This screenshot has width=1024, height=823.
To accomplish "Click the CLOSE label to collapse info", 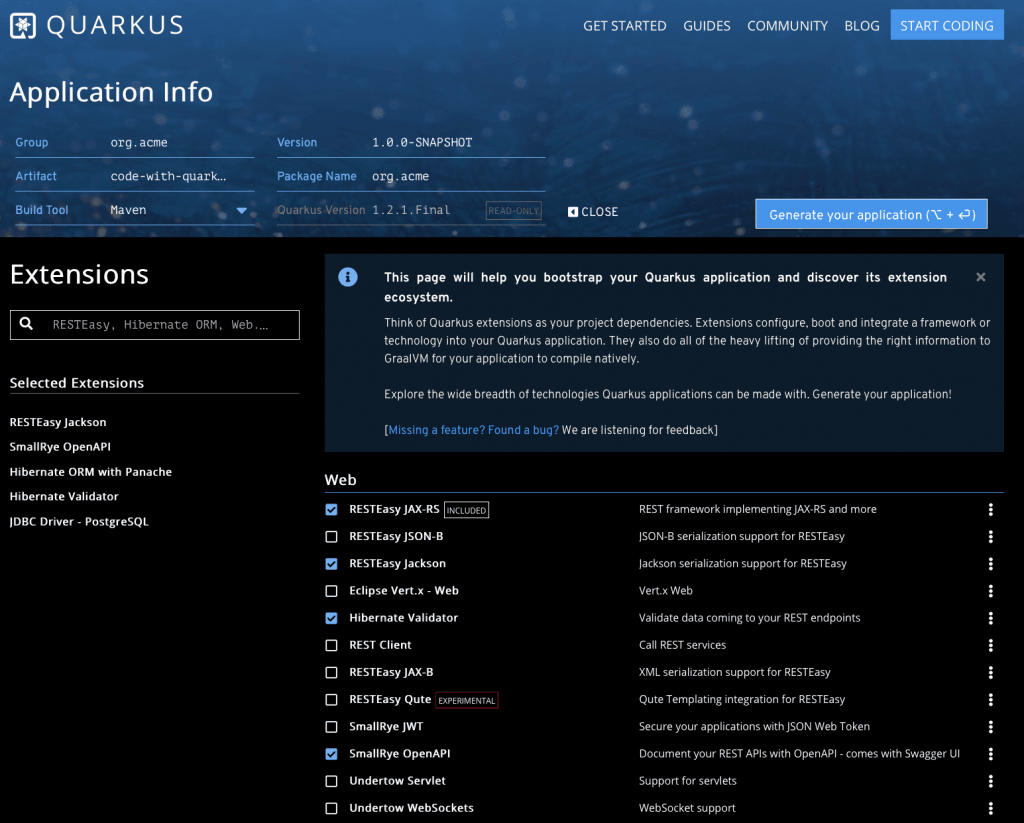I will tap(600, 212).
